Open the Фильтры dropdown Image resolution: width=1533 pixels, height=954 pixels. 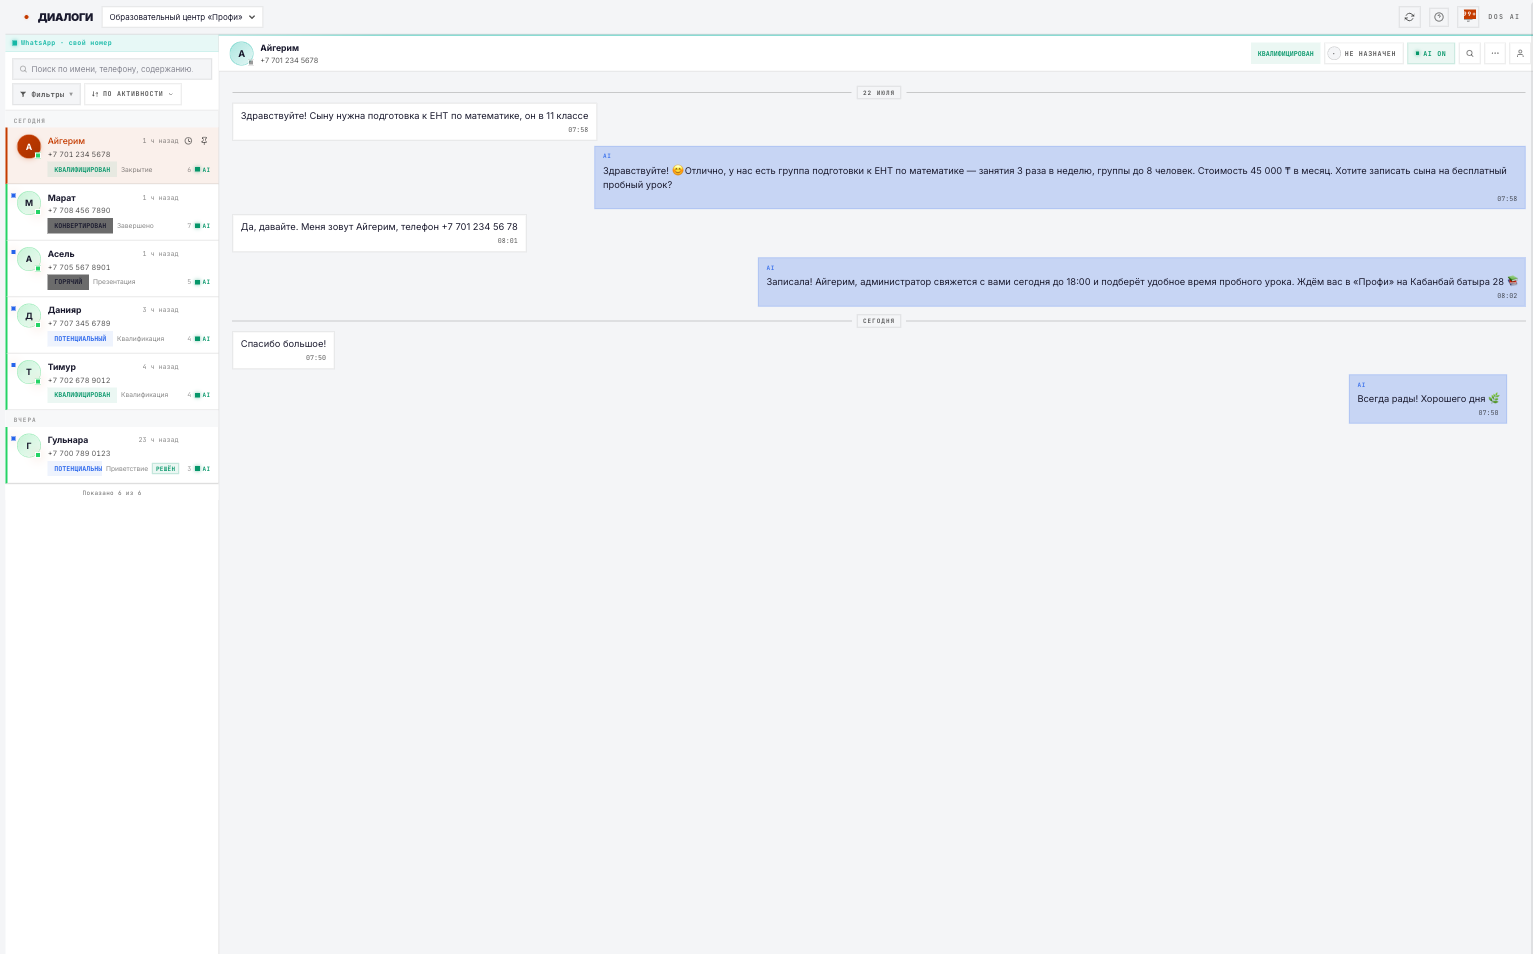pos(46,94)
